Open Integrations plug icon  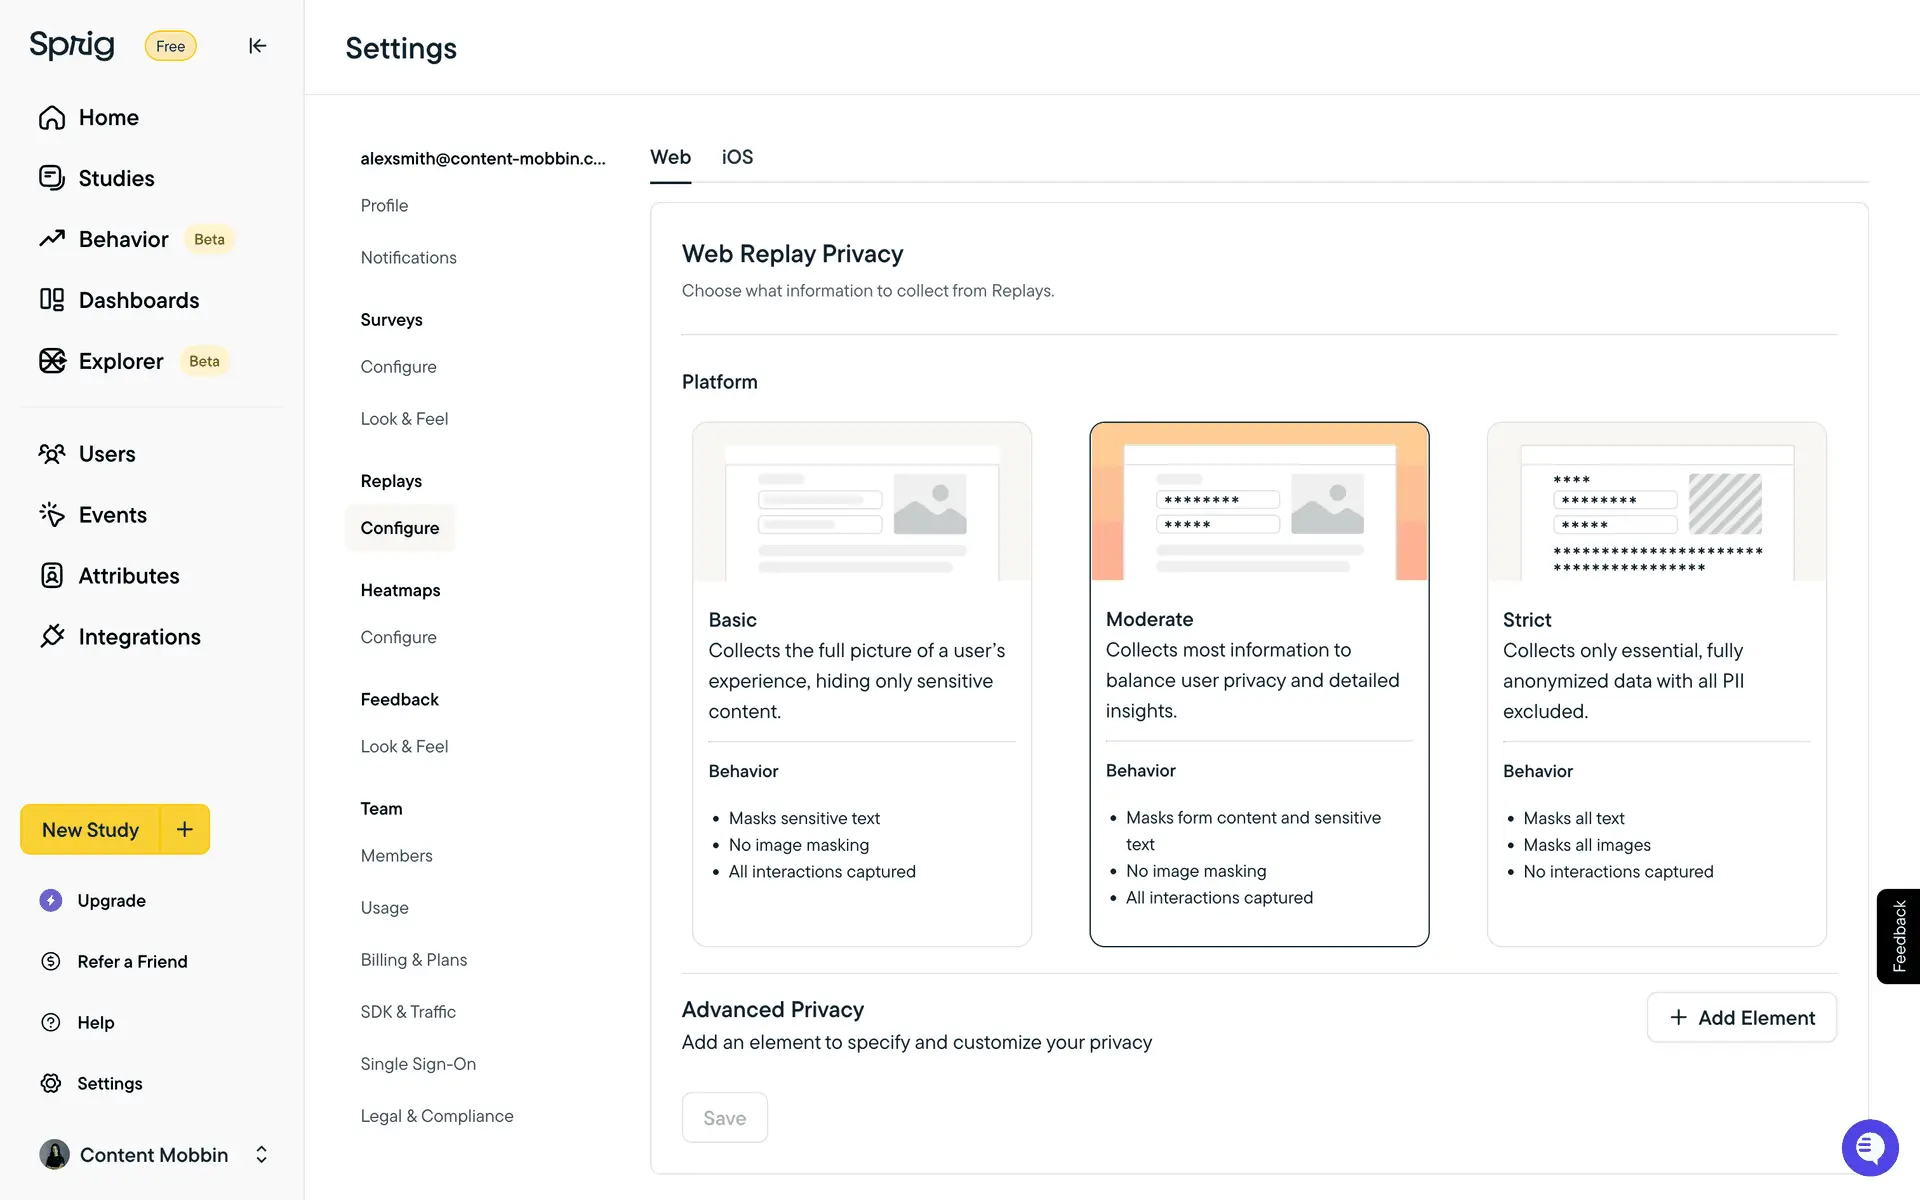(x=52, y=637)
